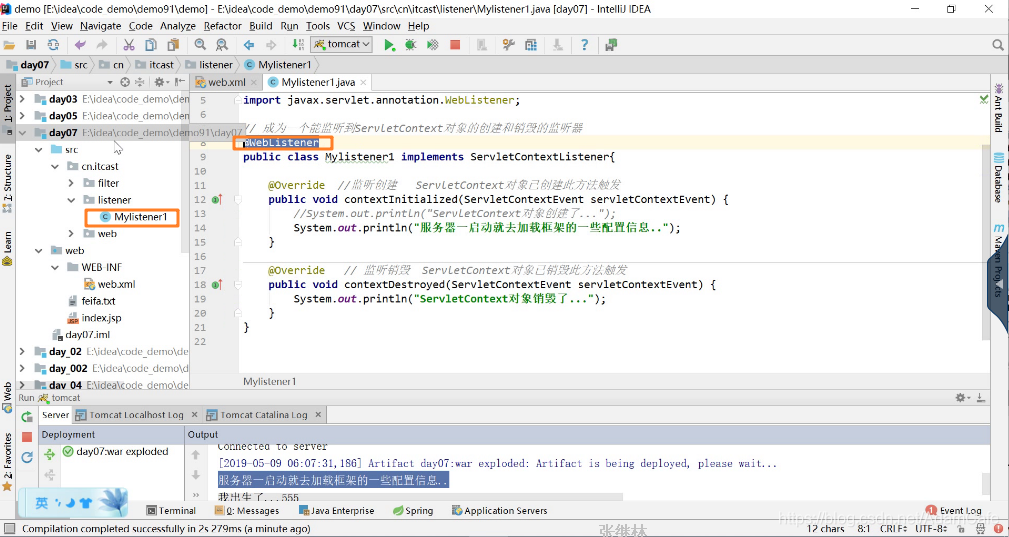Click the Replace icon in the toolbar
1009x537 pixels.
click(221, 45)
